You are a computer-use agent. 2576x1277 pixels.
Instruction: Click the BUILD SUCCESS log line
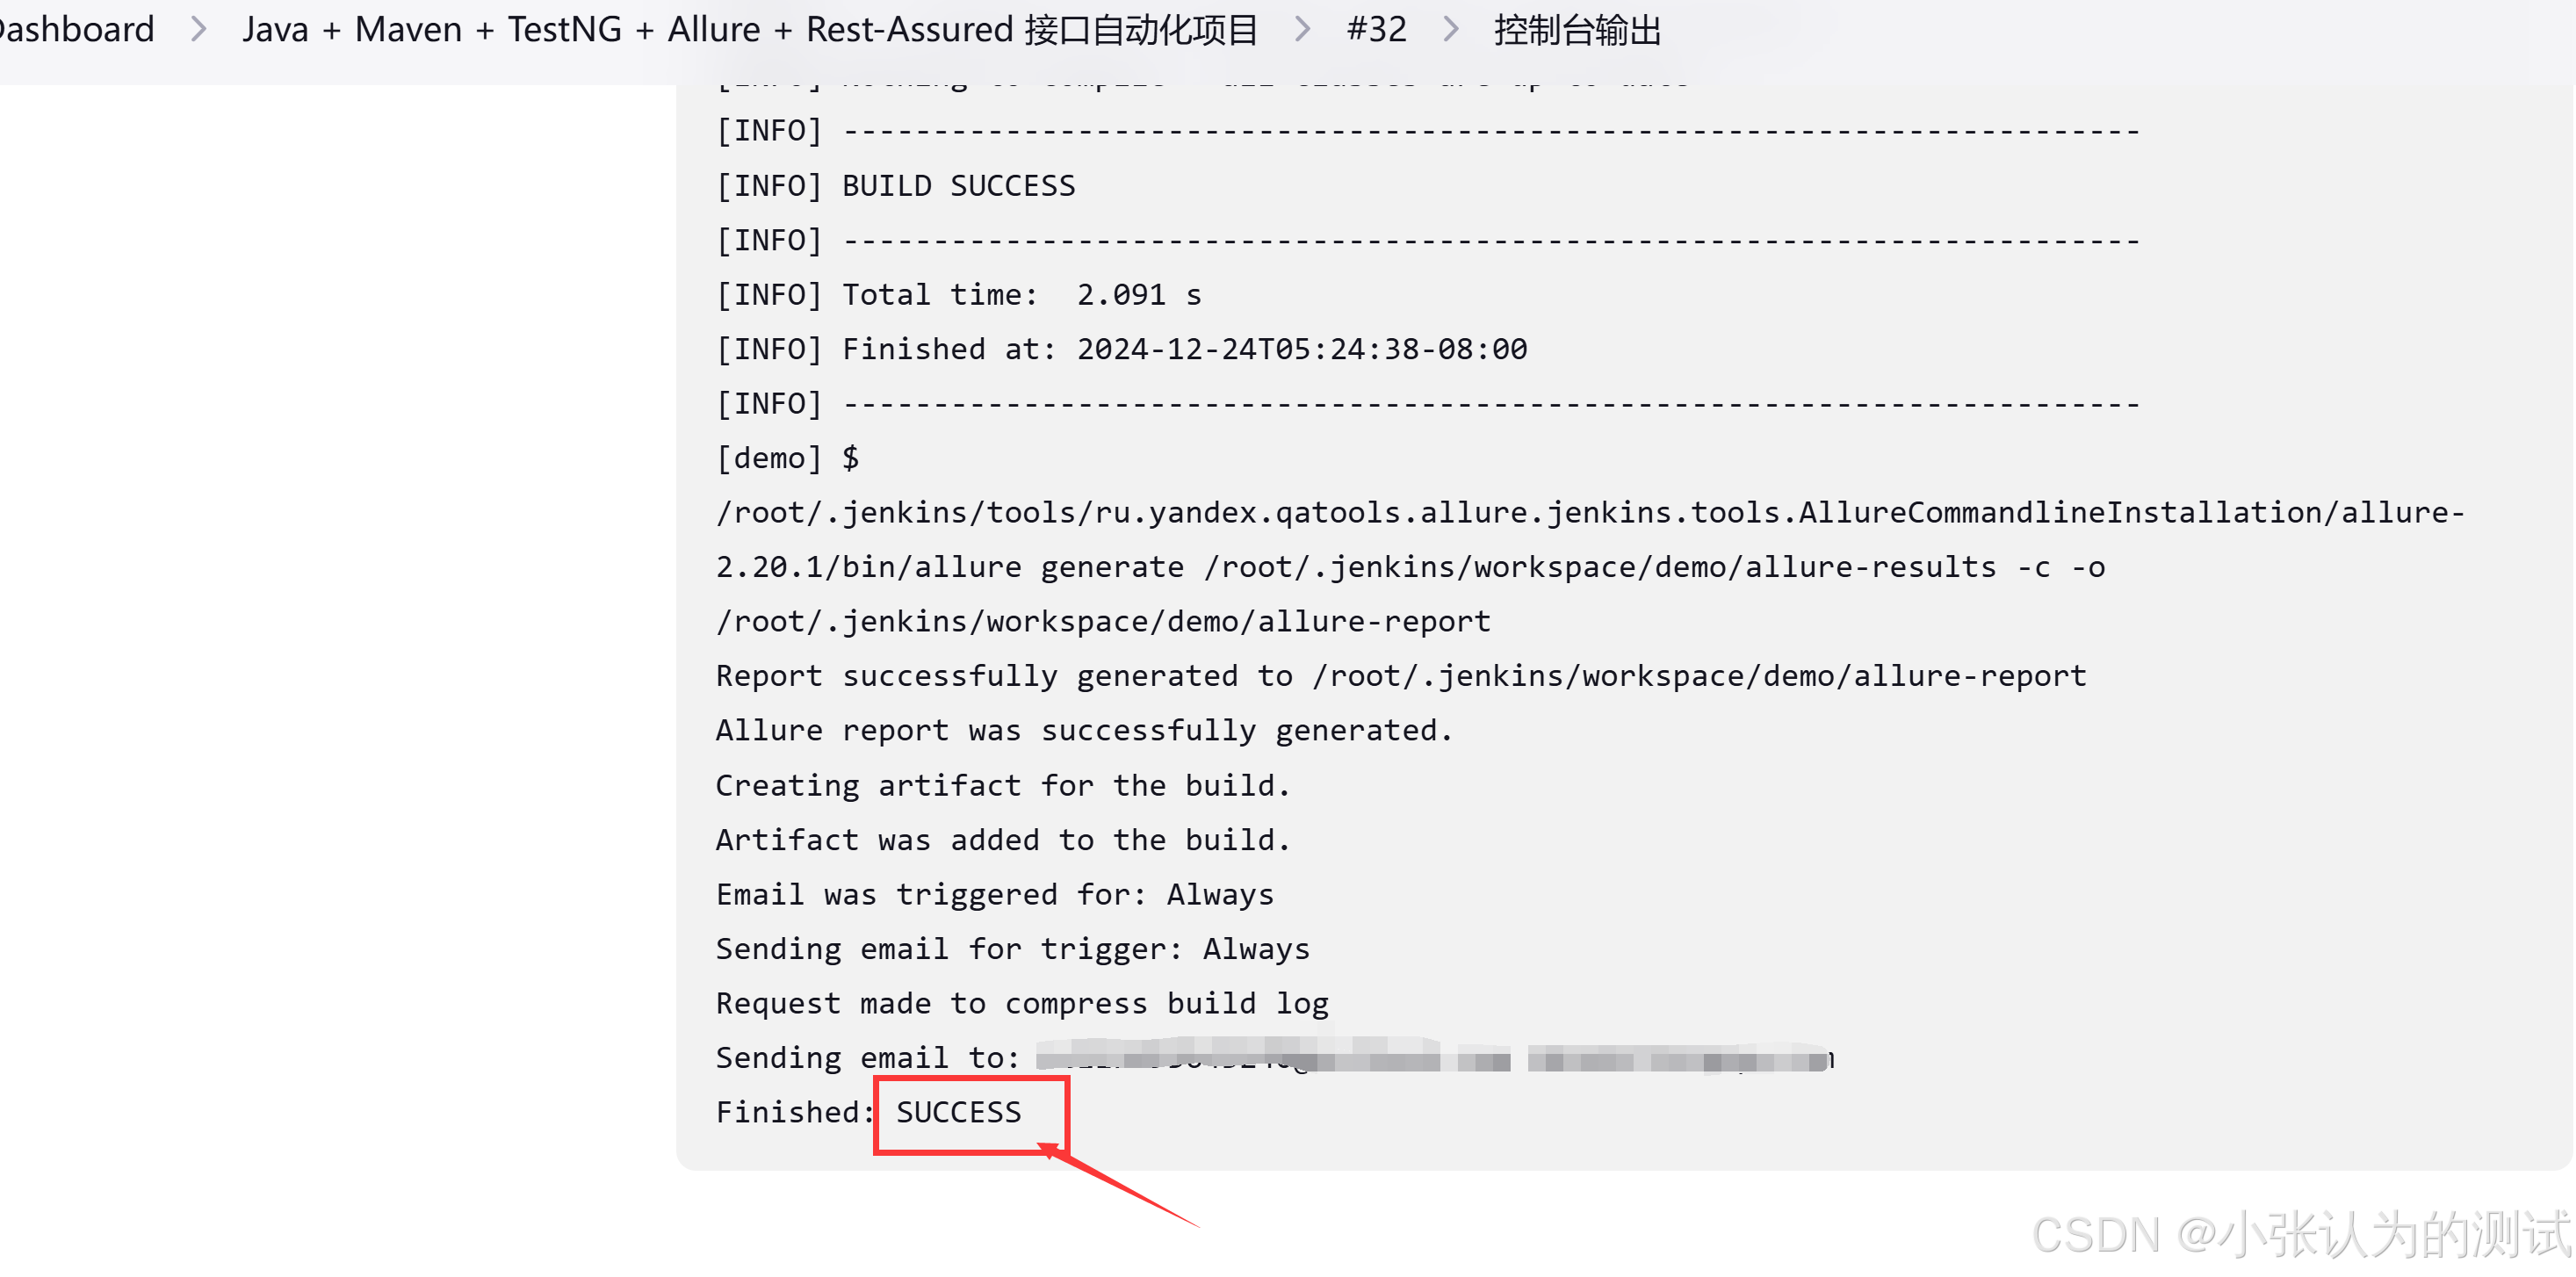click(896, 186)
